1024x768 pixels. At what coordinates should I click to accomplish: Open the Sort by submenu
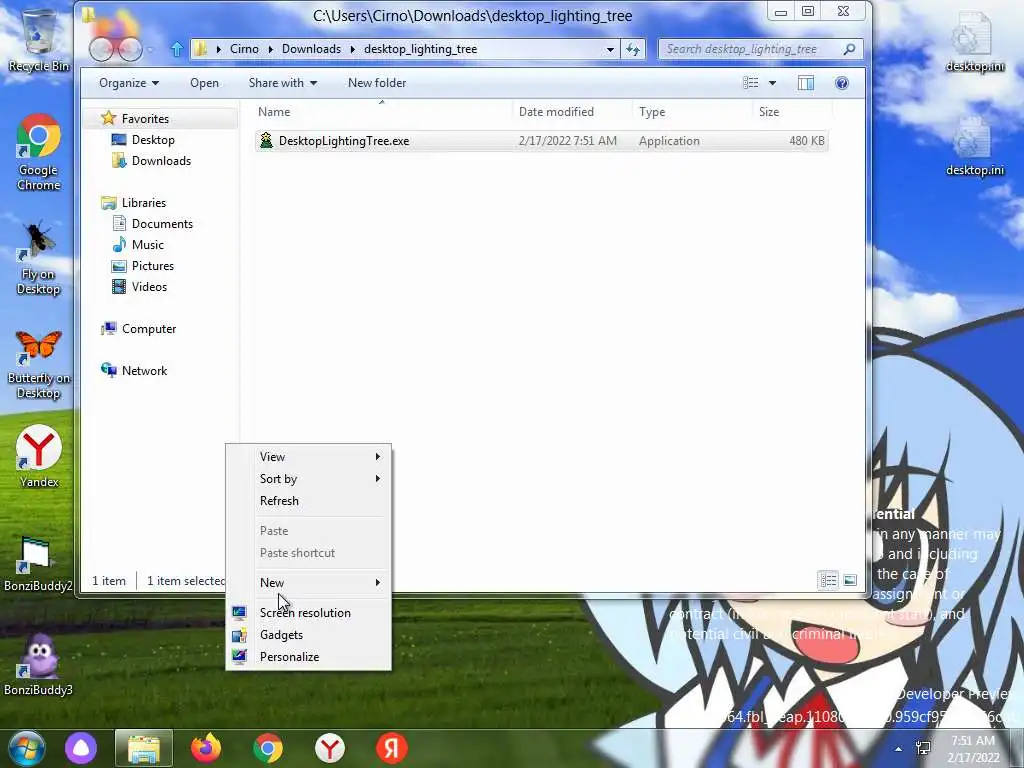[308, 479]
